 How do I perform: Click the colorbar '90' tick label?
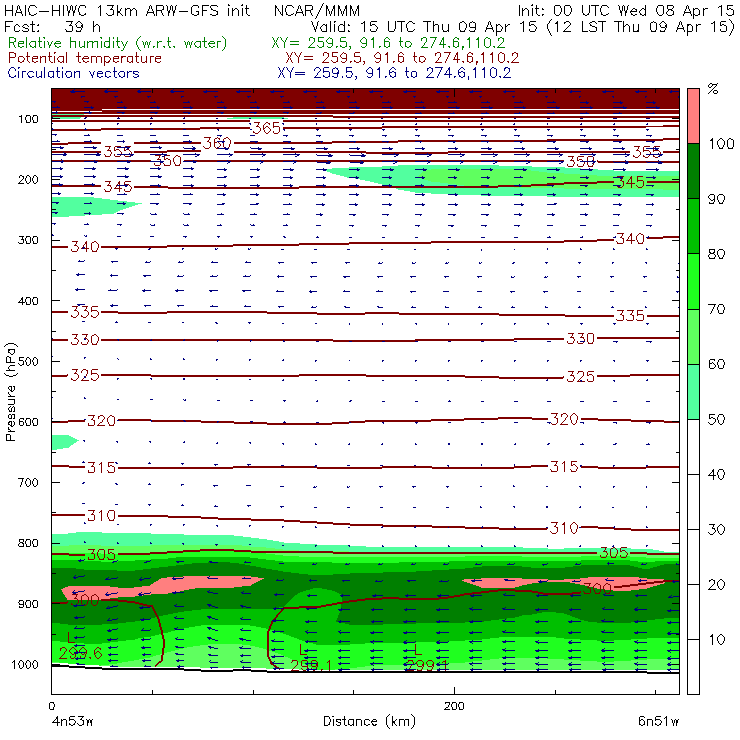(x=716, y=199)
